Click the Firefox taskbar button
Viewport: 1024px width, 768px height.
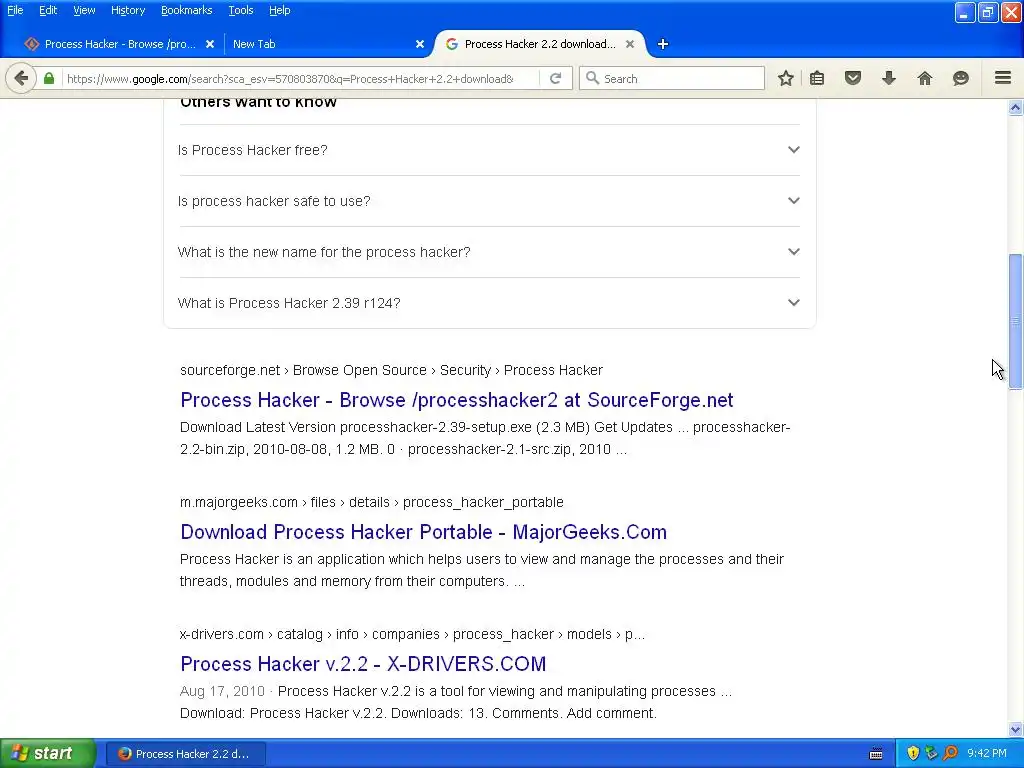(185, 754)
